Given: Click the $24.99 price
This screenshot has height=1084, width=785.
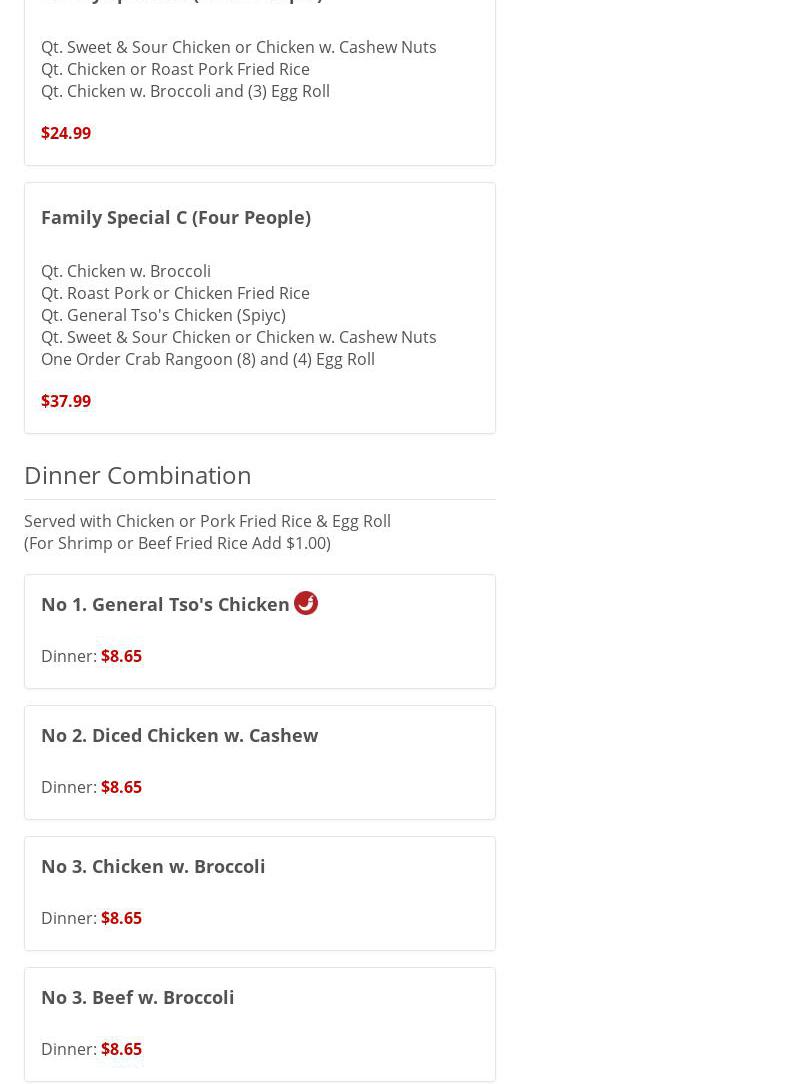Looking at the screenshot, I should (66, 133).
